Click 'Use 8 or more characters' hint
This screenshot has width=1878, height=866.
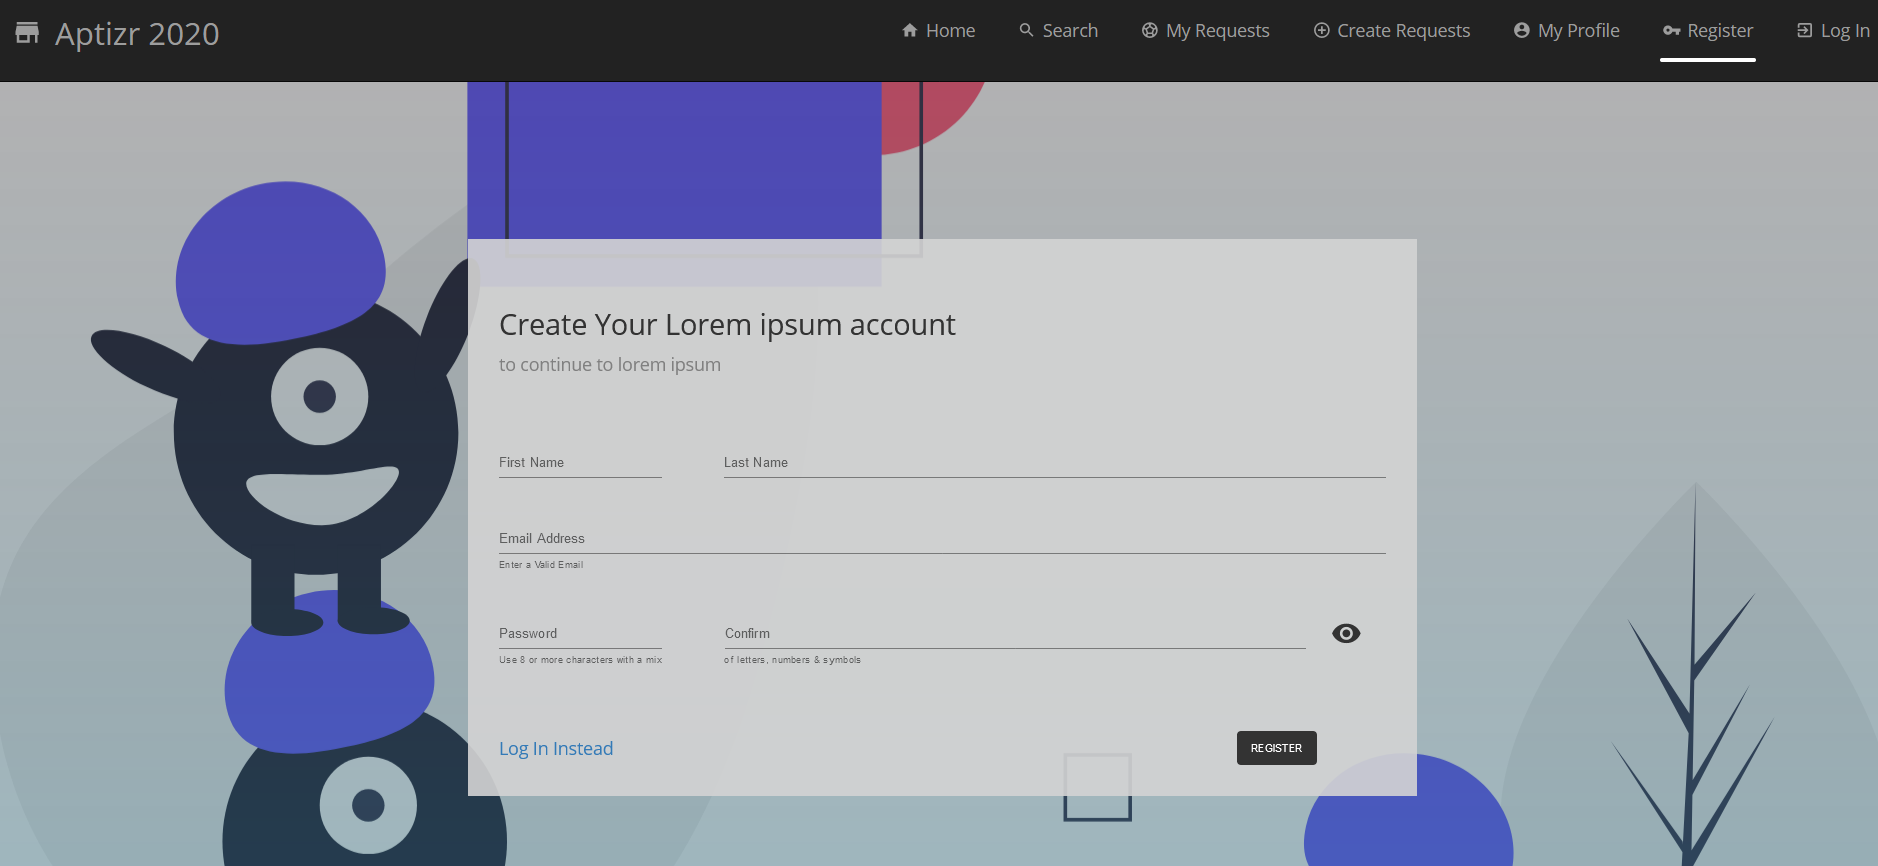click(x=581, y=660)
